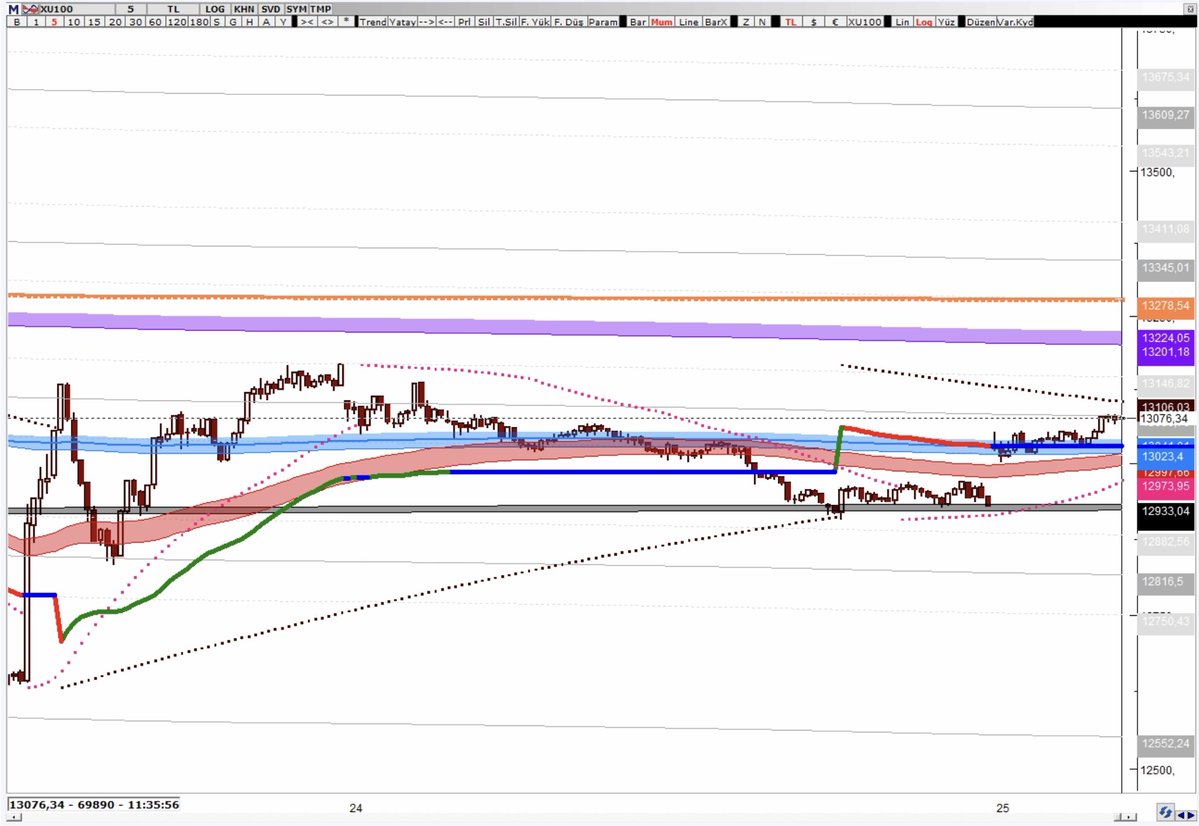Click the Var.Kyd save default button
Image resolution: width=1199 pixels, height=826 pixels.
click(x=1015, y=22)
